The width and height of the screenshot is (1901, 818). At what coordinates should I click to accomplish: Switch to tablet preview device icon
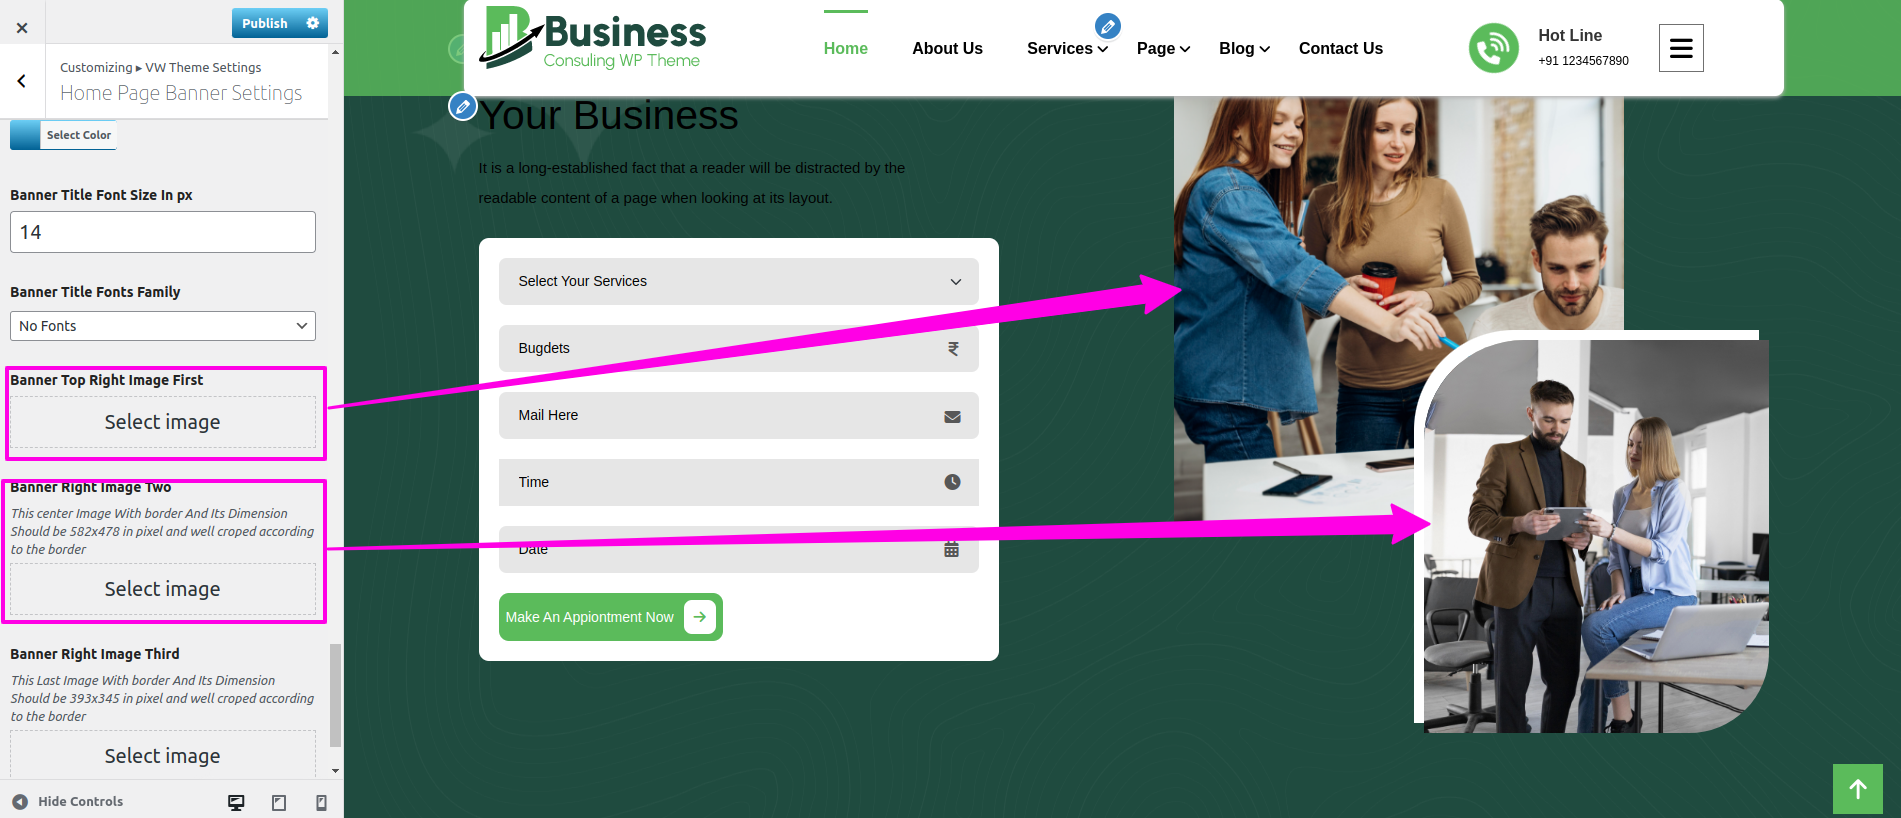pyautogui.click(x=279, y=802)
